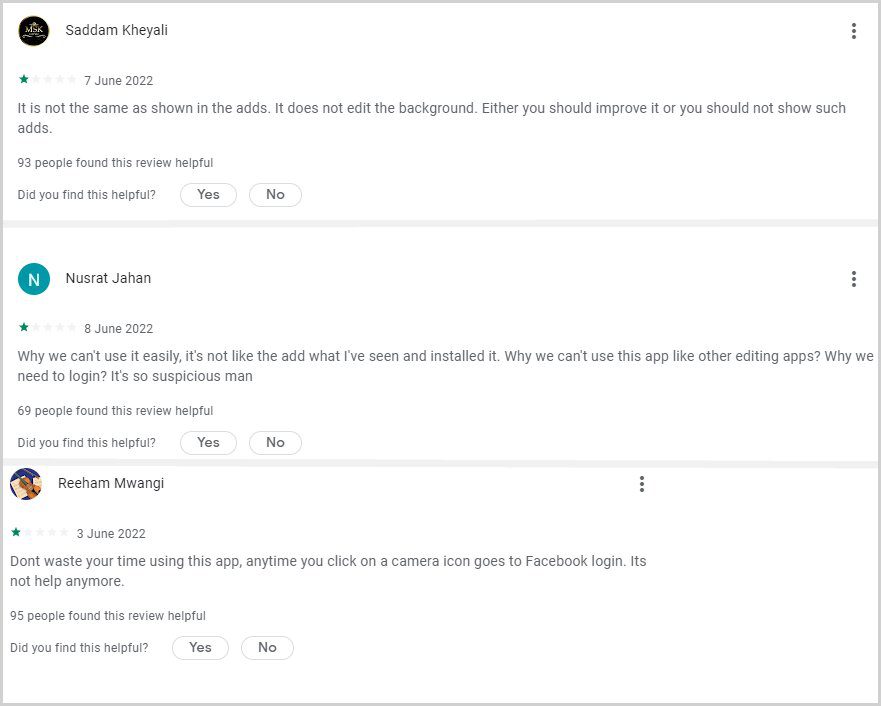881x706 pixels.
Task: Open three-dot menu on Saddam Kheyali's review
Action: coord(853,31)
